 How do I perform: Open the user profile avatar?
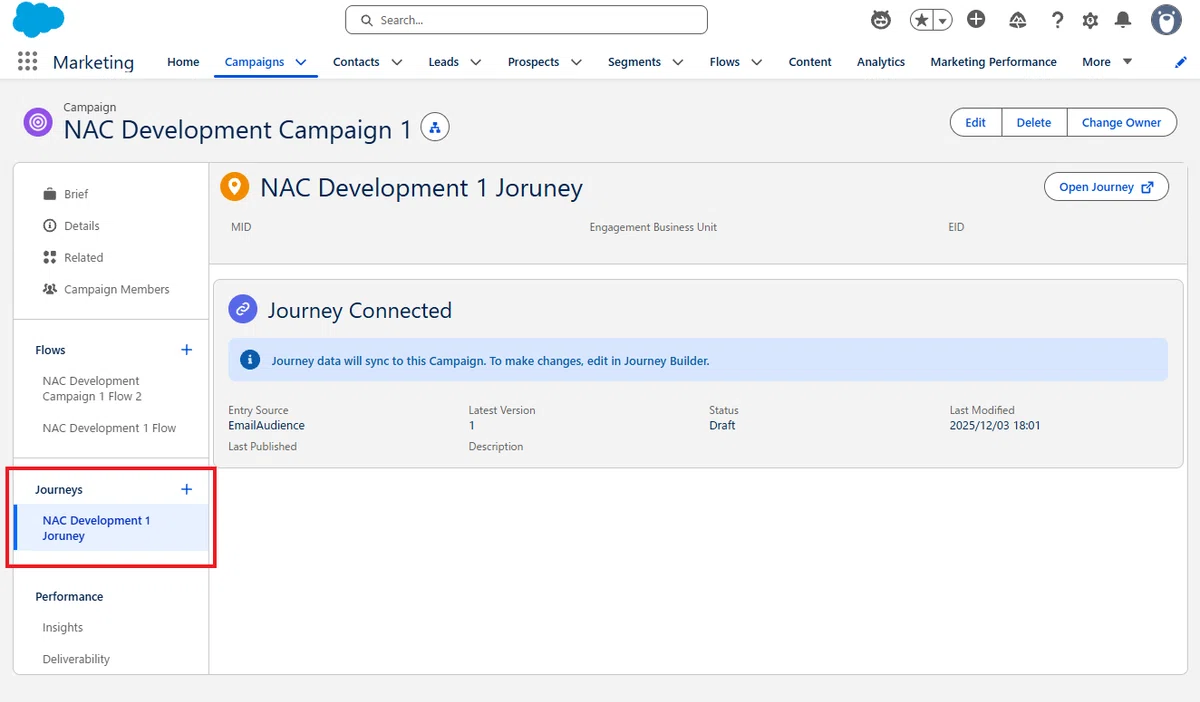1166,20
